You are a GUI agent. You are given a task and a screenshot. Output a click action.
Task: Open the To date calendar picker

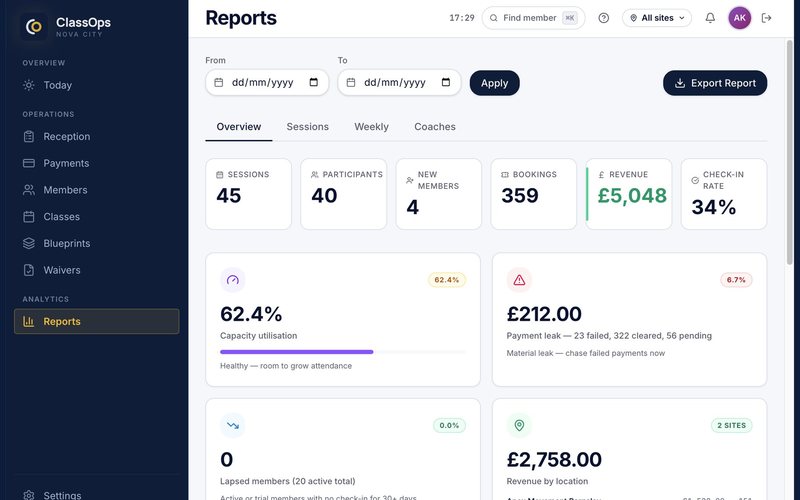pos(446,82)
